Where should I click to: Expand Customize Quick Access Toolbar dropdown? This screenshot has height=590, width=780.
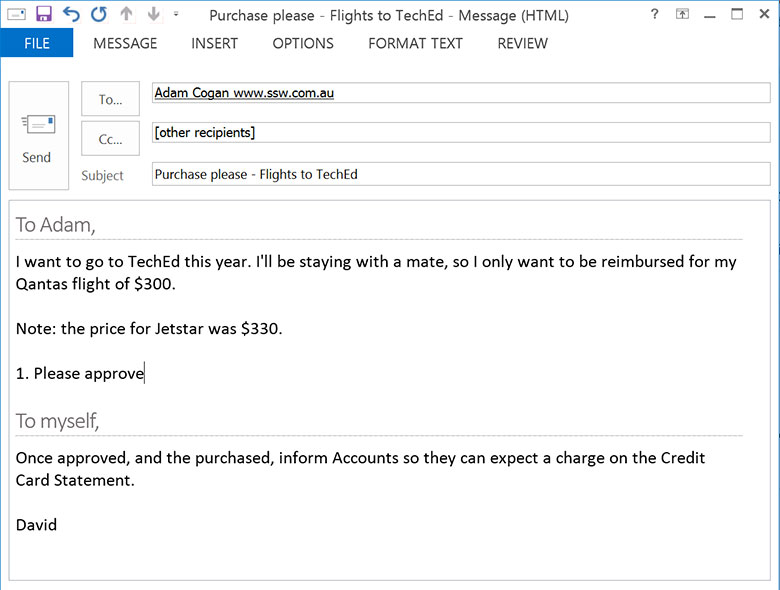click(176, 15)
